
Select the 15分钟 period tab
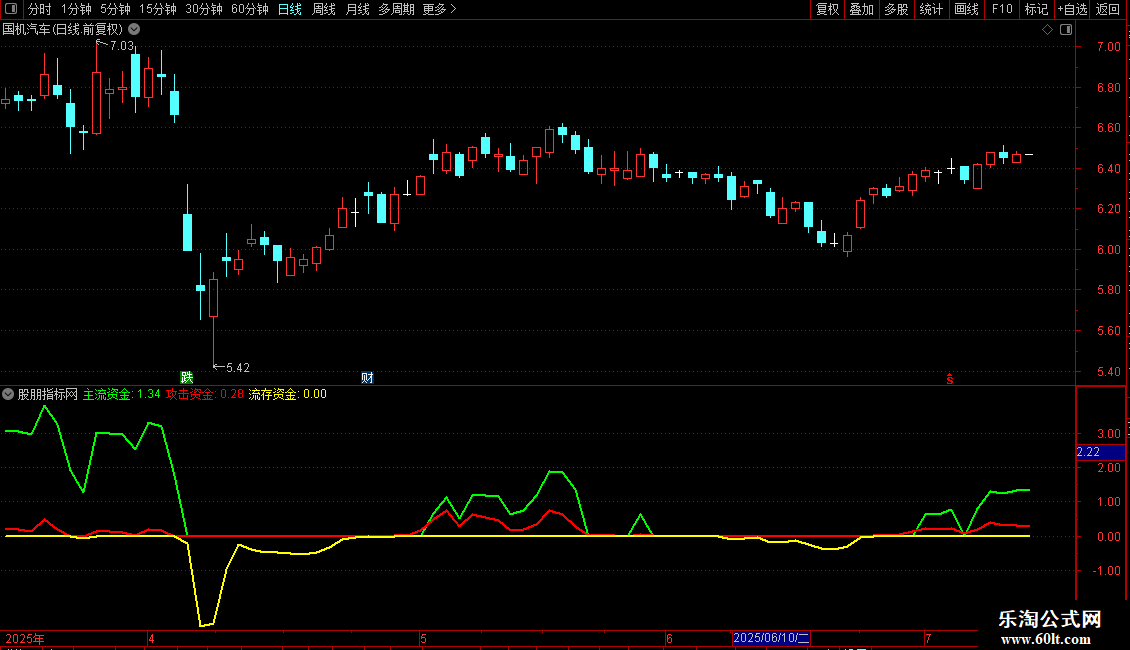[x=157, y=9]
